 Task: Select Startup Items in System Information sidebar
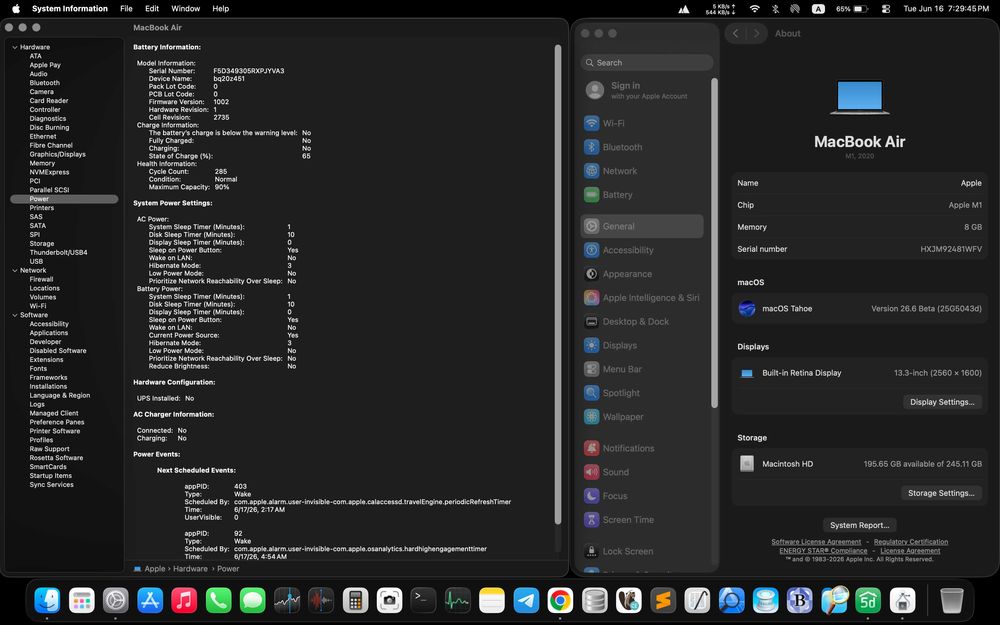(x=50, y=476)
